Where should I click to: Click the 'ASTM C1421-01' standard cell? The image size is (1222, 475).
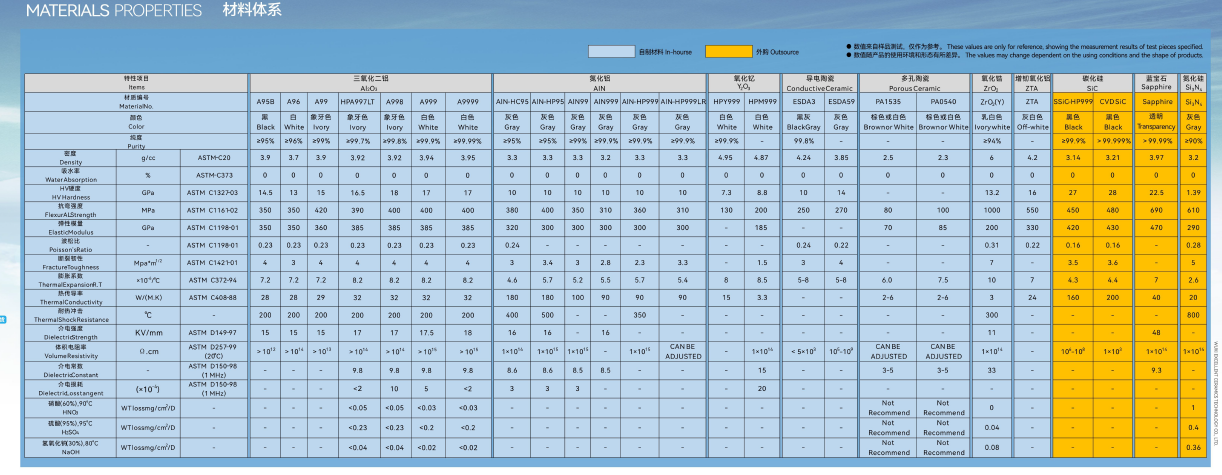(x=214, y=263)
